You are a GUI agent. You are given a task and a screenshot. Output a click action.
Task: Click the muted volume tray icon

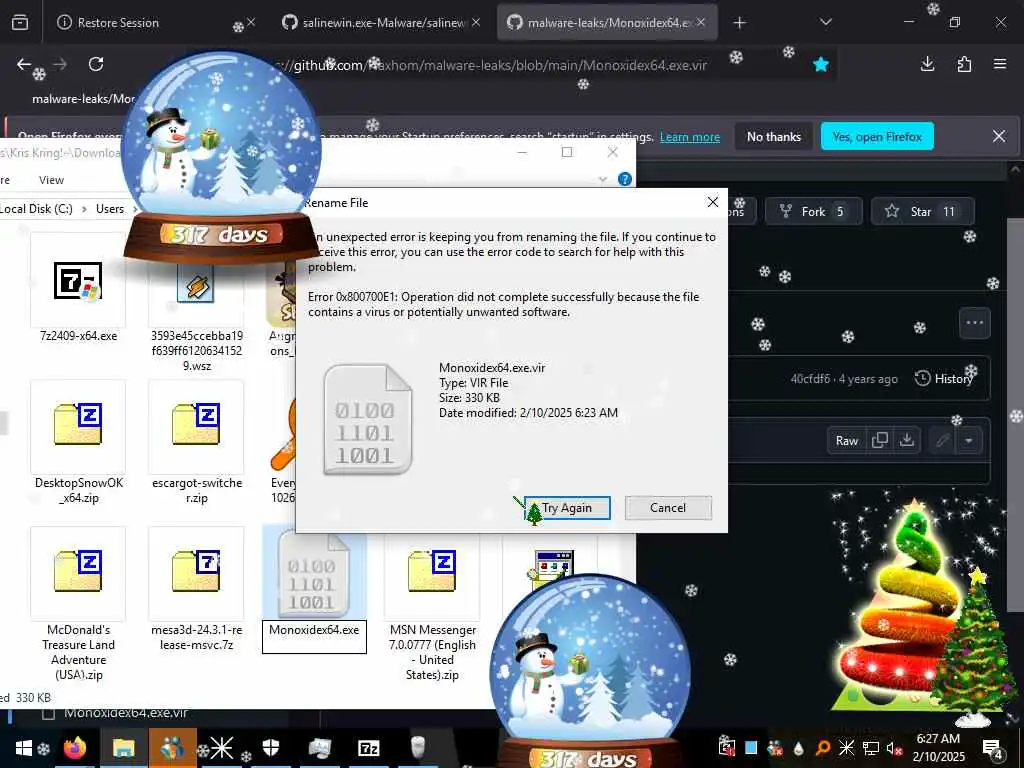point(894,748)
